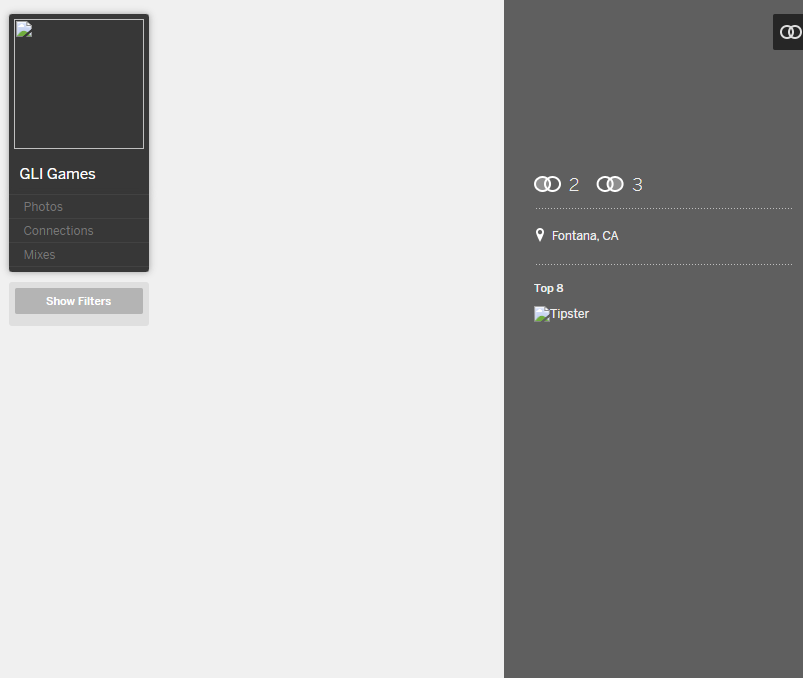Click the location pin icon

click(540, 235)
